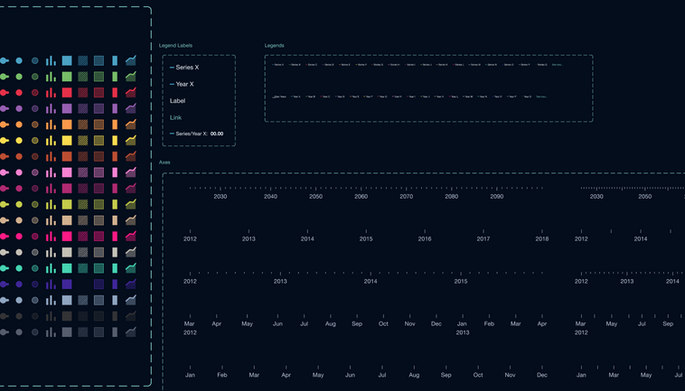Click the 'Legend Labels' section heading
685x391 pixels.
[x=176, y=45]
